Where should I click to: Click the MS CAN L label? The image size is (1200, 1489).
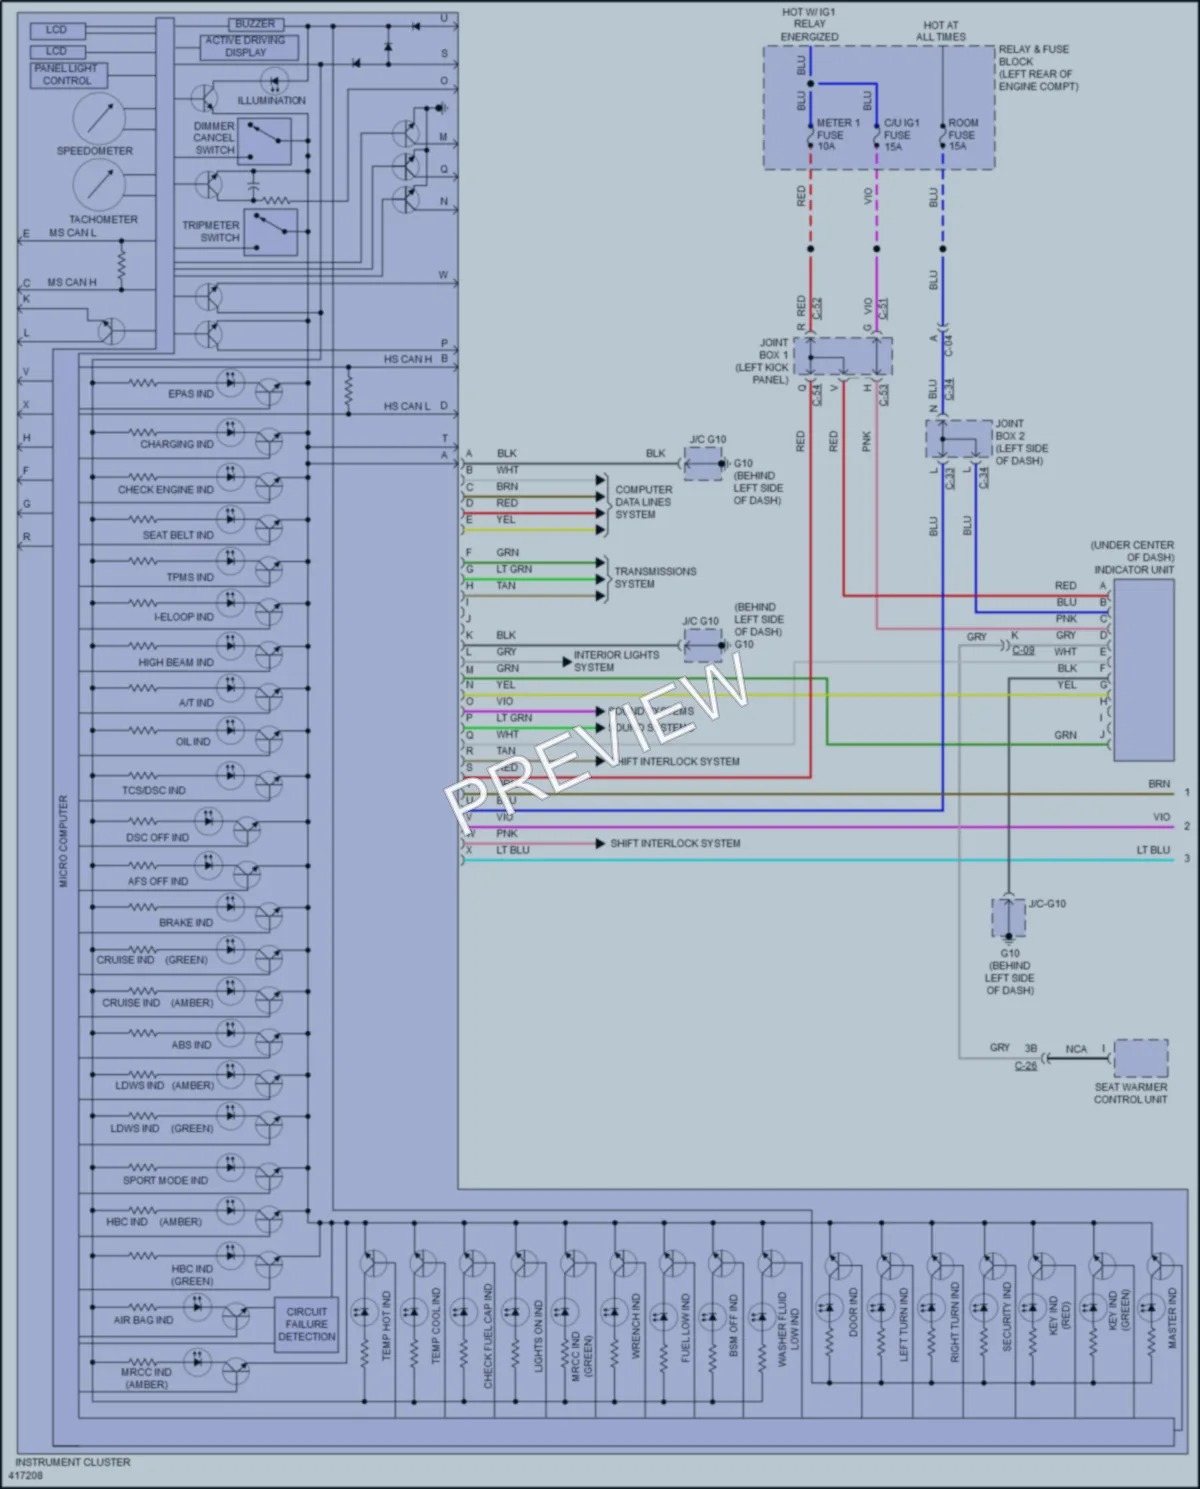point(72,233)
